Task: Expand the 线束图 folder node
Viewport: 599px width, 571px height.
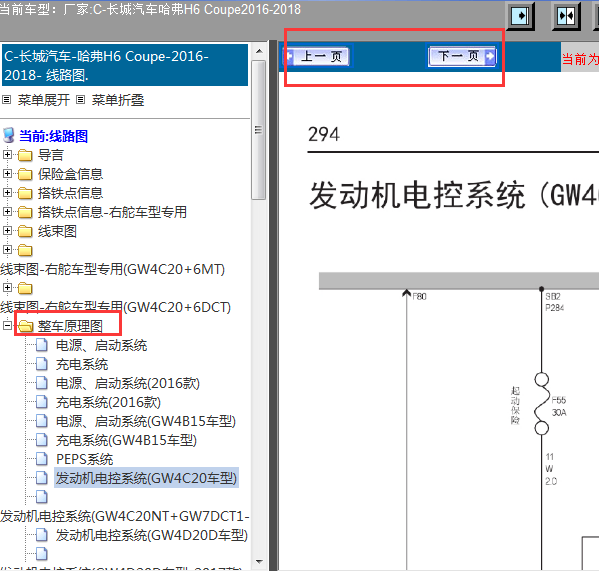Action: click(7, 230)
